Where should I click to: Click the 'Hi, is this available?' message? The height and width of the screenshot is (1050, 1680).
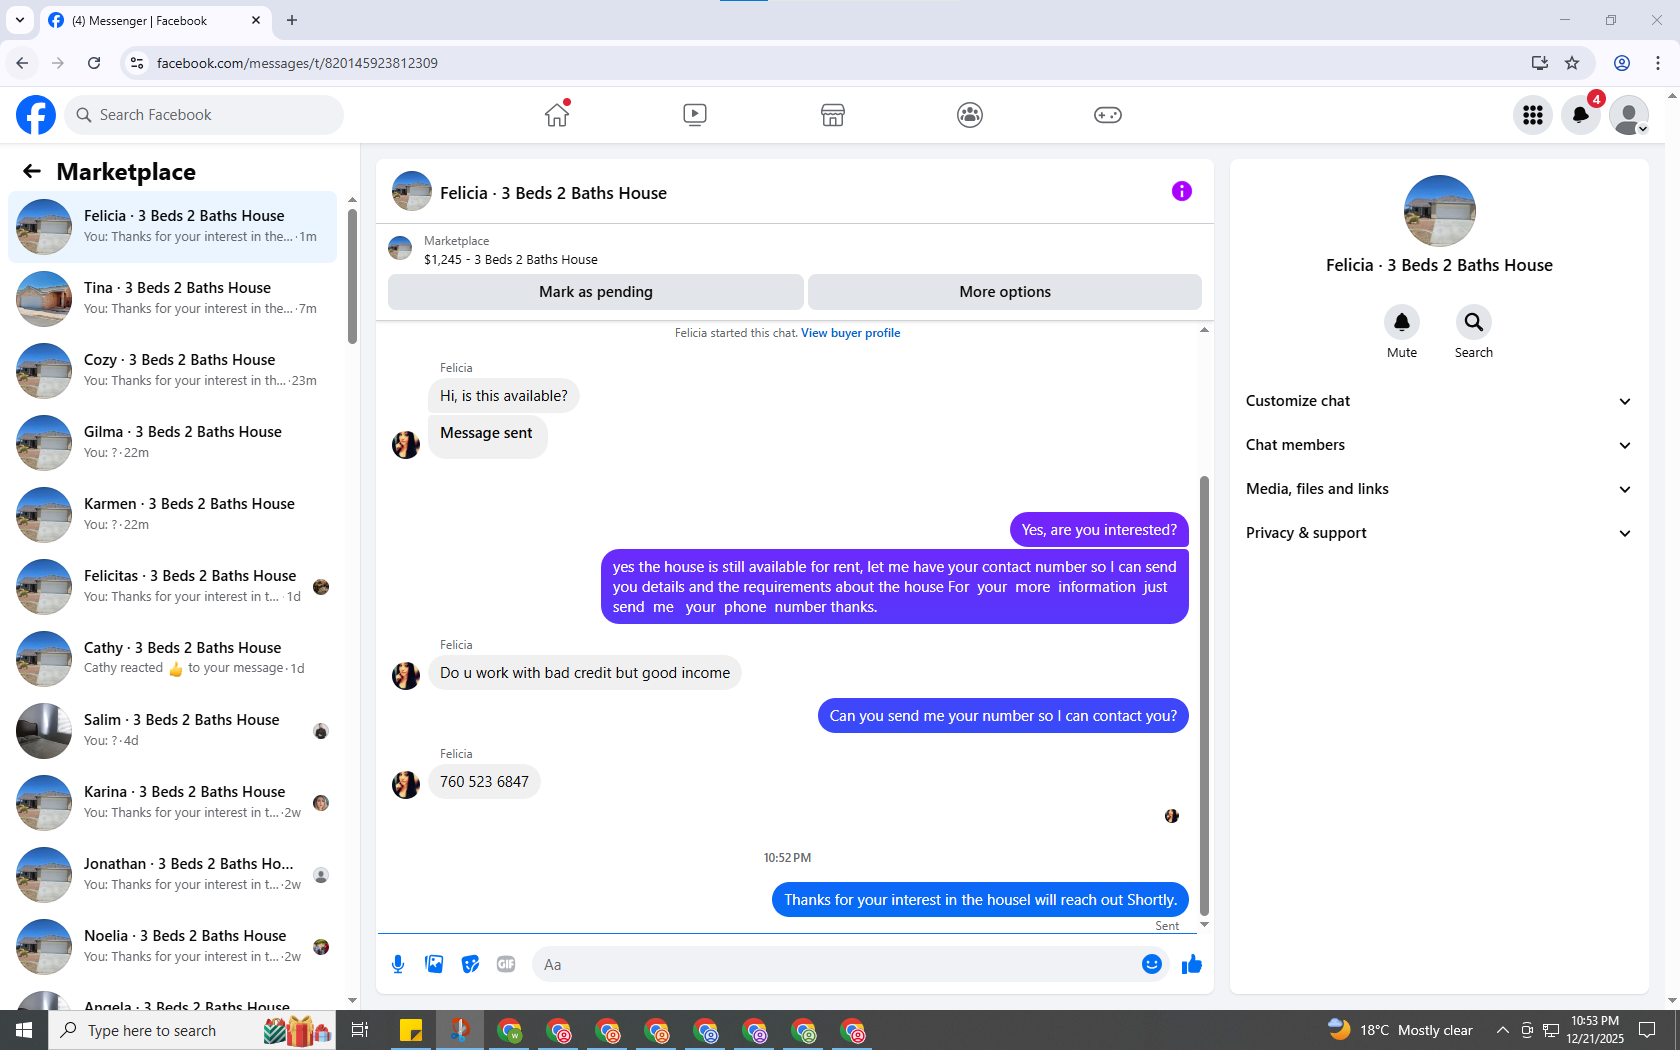[504, 396]
